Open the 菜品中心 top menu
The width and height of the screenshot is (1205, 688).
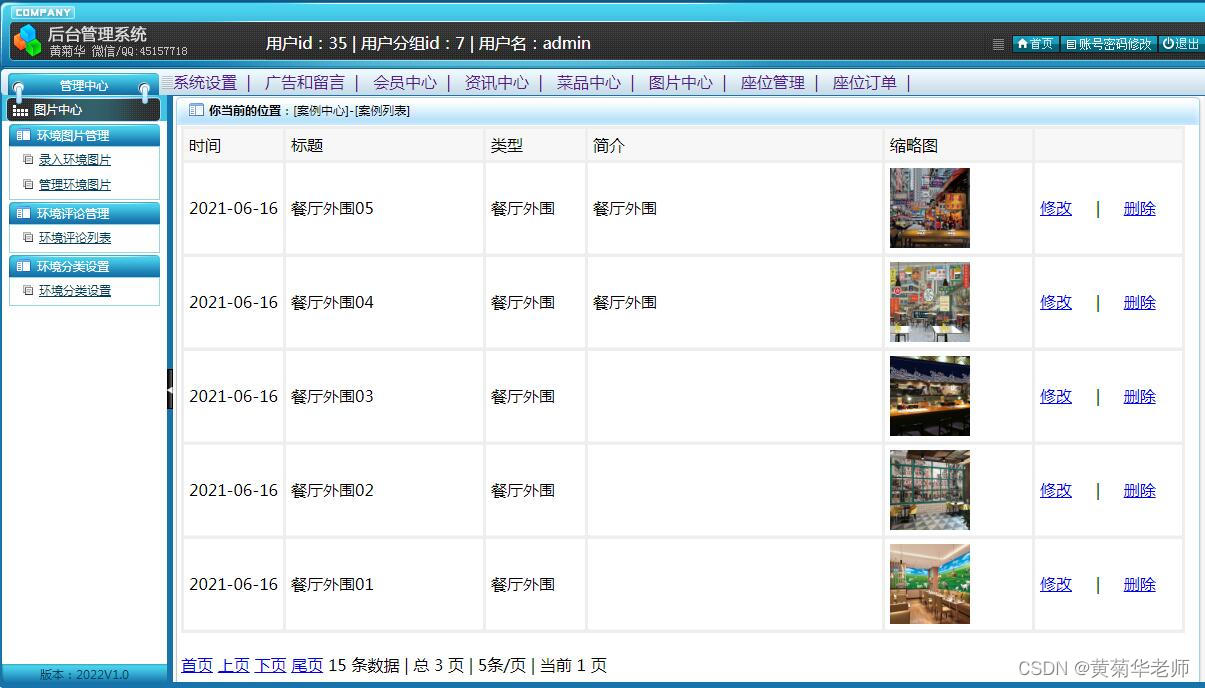click(588, 83)
